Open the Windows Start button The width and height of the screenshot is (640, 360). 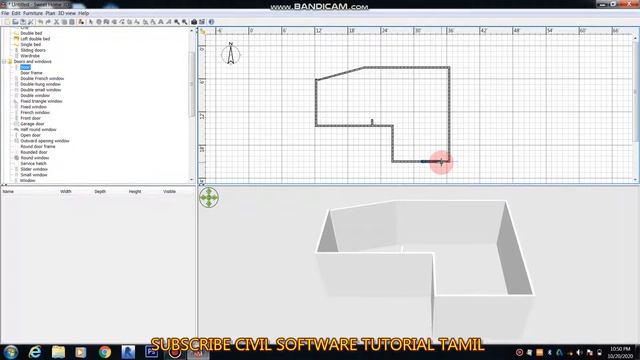pyautogui.click(x=11, y=352)
